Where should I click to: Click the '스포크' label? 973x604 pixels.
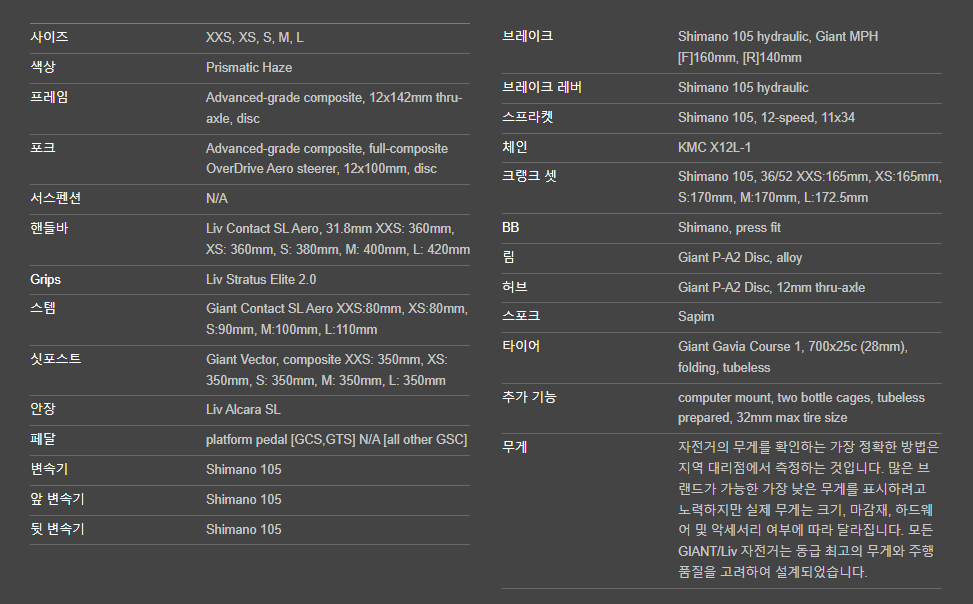point(521,316)
